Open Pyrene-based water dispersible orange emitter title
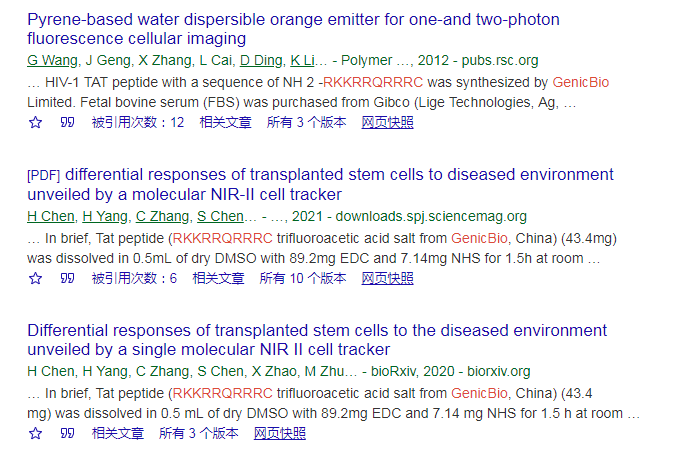Screen dimensions: 690x453 coord(293,29)
